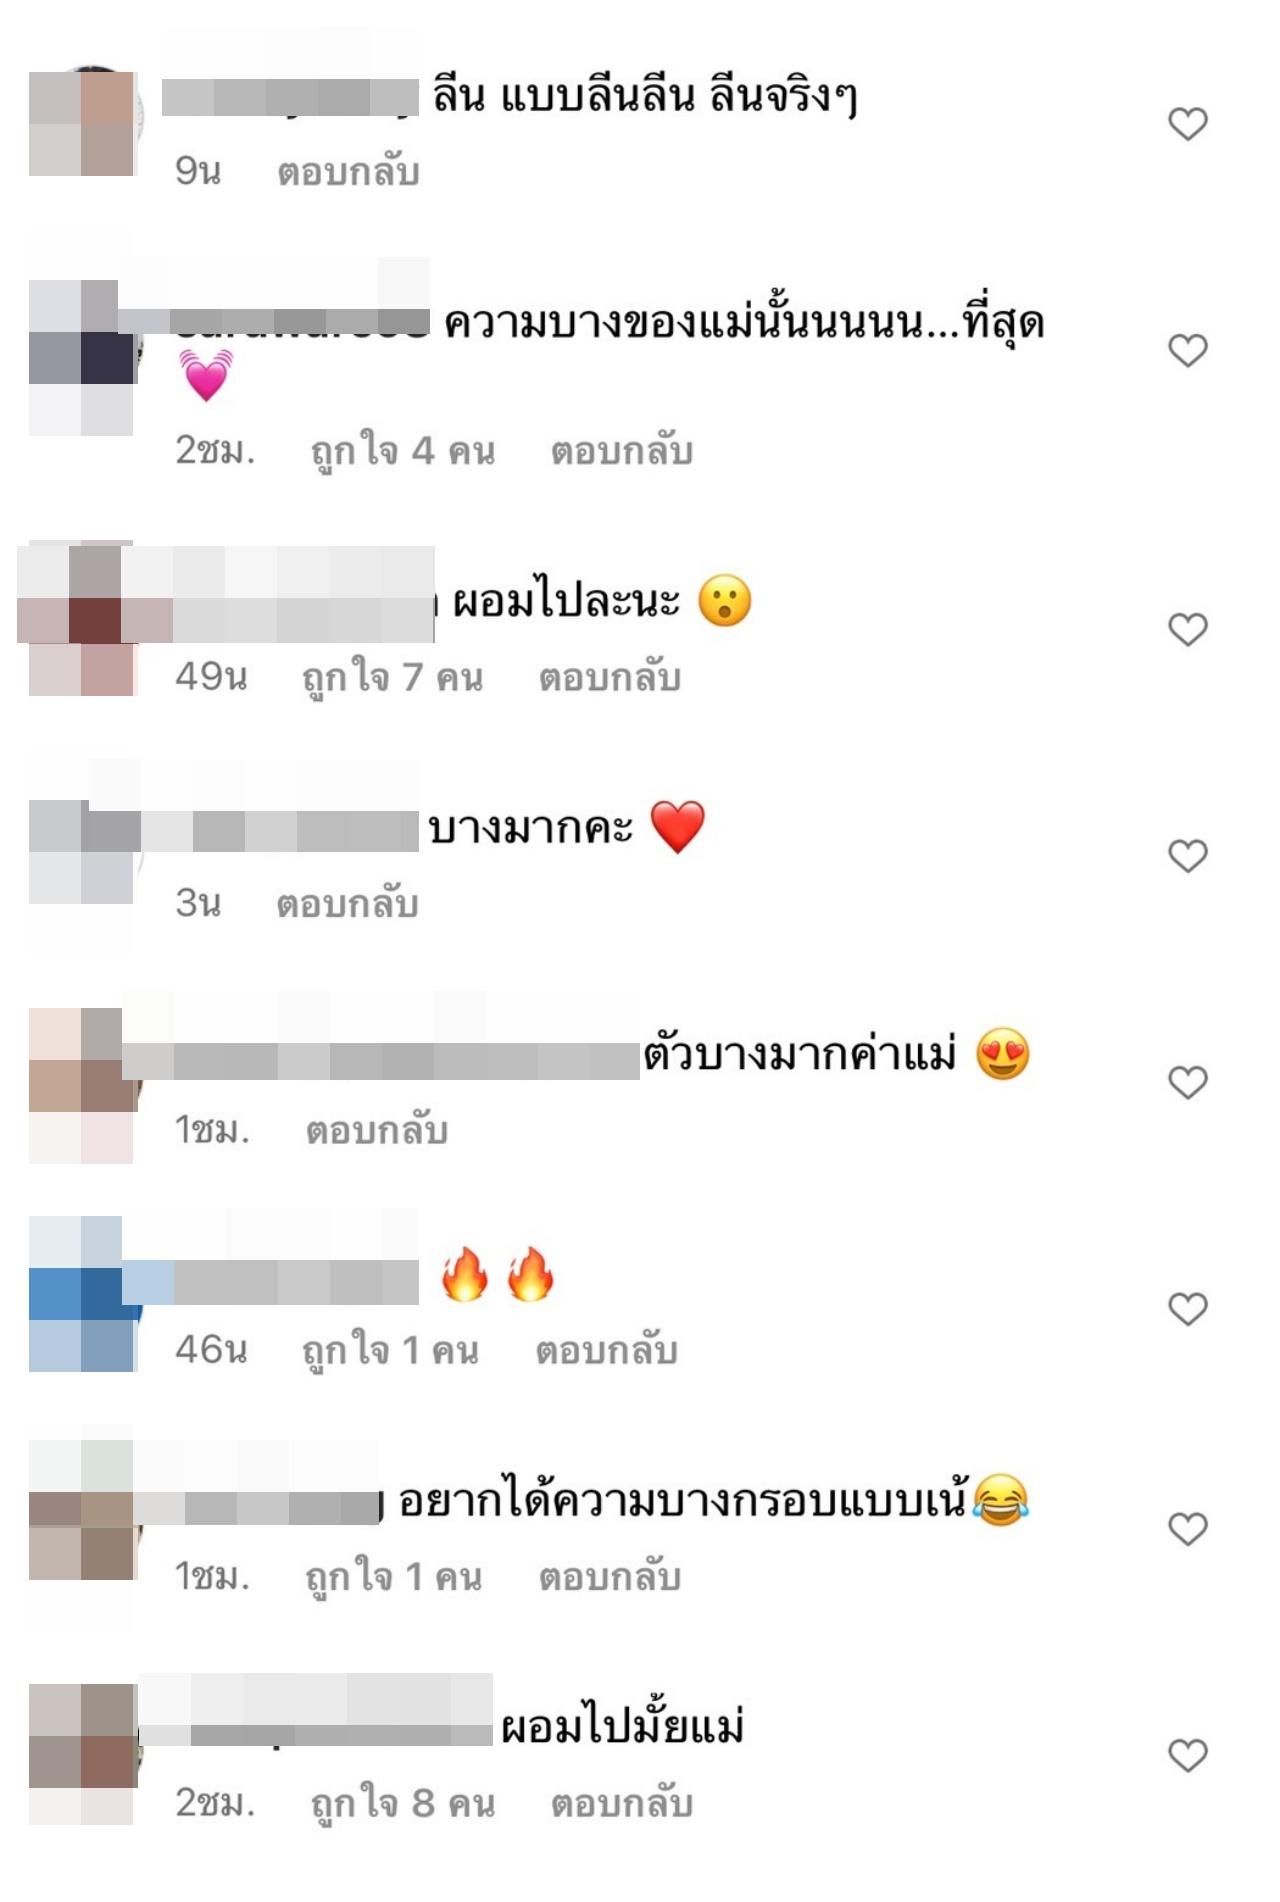Heart the 'ผอมไปมั้ยแม่' comment
1280x1902 pixels.
(1188, 1756)
